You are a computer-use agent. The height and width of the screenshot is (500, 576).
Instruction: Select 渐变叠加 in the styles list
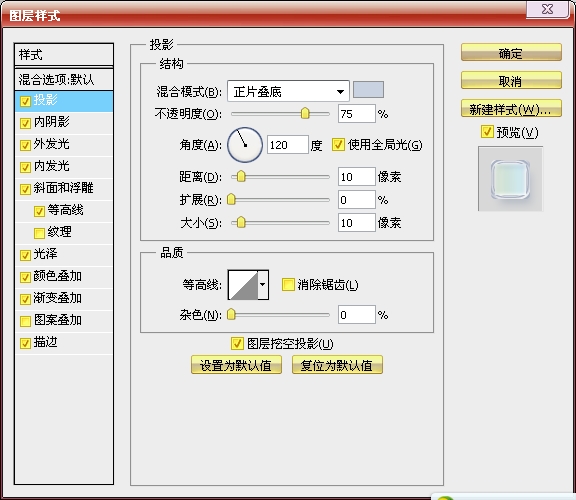[64, 298]
